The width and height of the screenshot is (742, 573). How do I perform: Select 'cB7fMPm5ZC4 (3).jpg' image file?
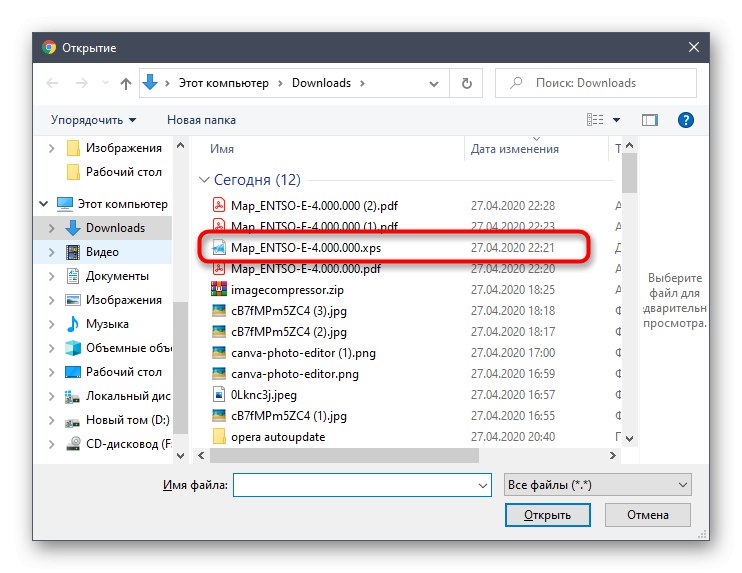pyautogui.click(x=289, y=311)
